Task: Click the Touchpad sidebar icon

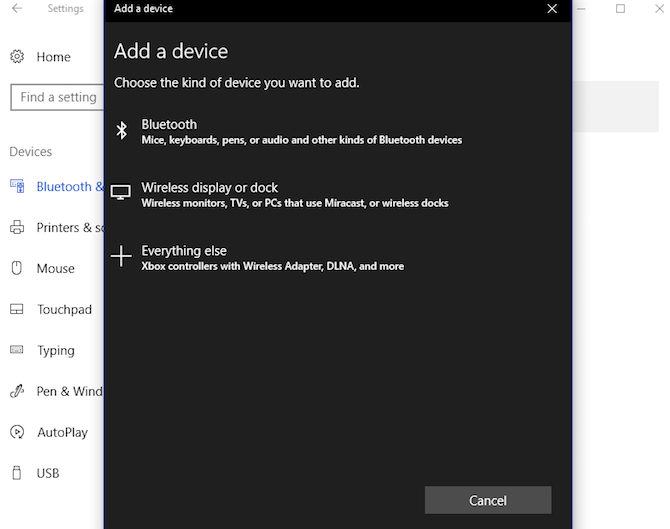Action: [x=17, y=309]
